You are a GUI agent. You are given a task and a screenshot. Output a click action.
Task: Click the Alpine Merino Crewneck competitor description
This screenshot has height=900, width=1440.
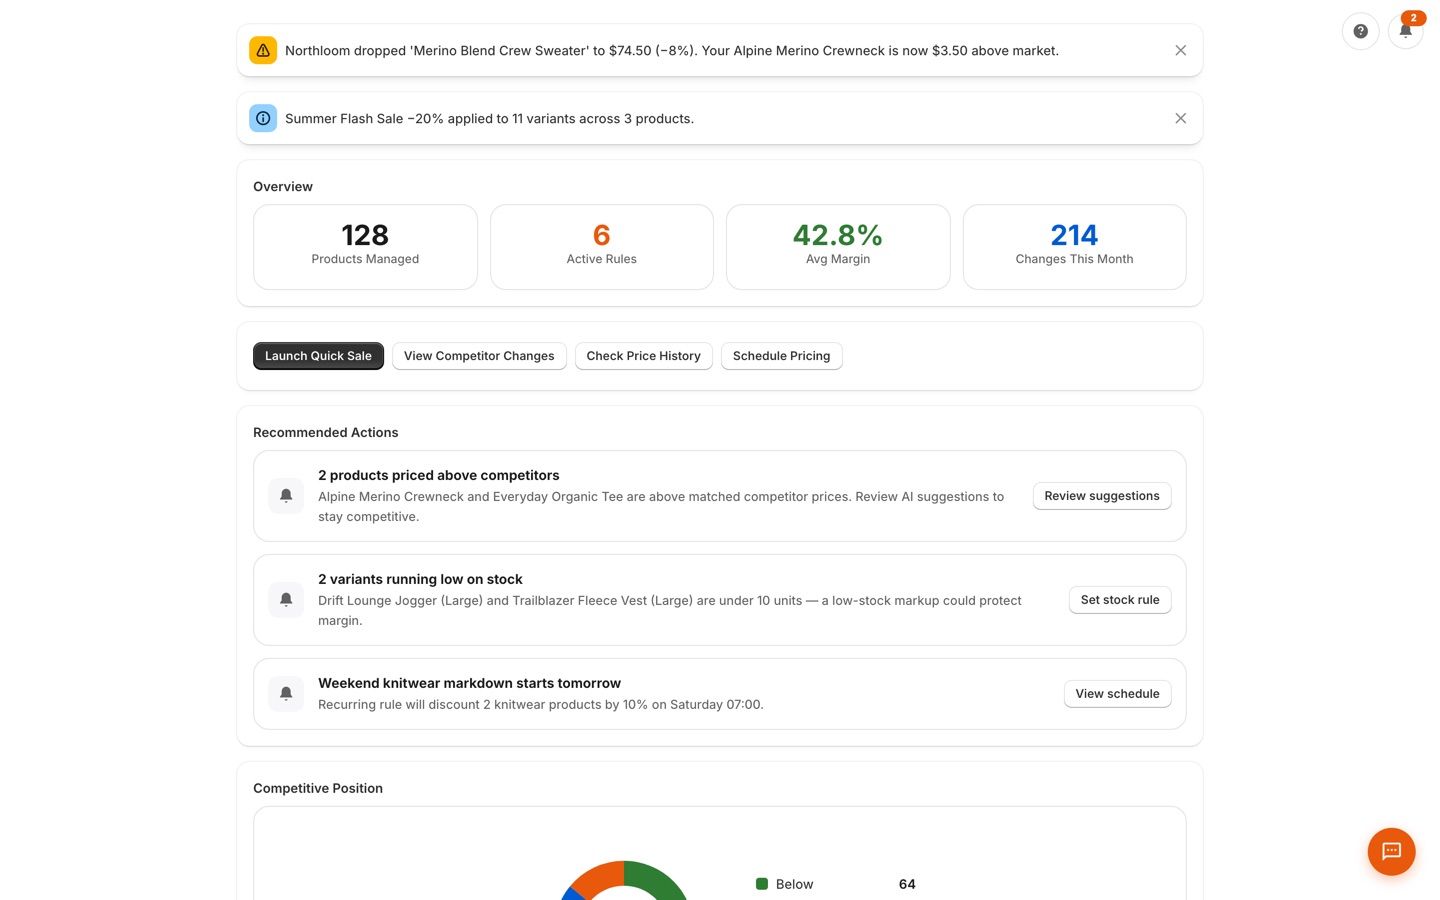click(661, 506)
